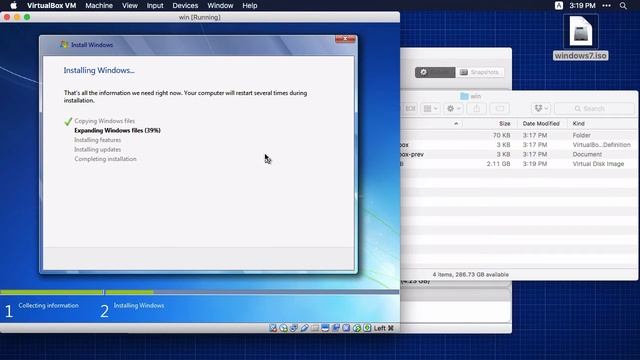Open the Dropbox toolbar dropdown
640x360 pixels.
click(541, 108)
